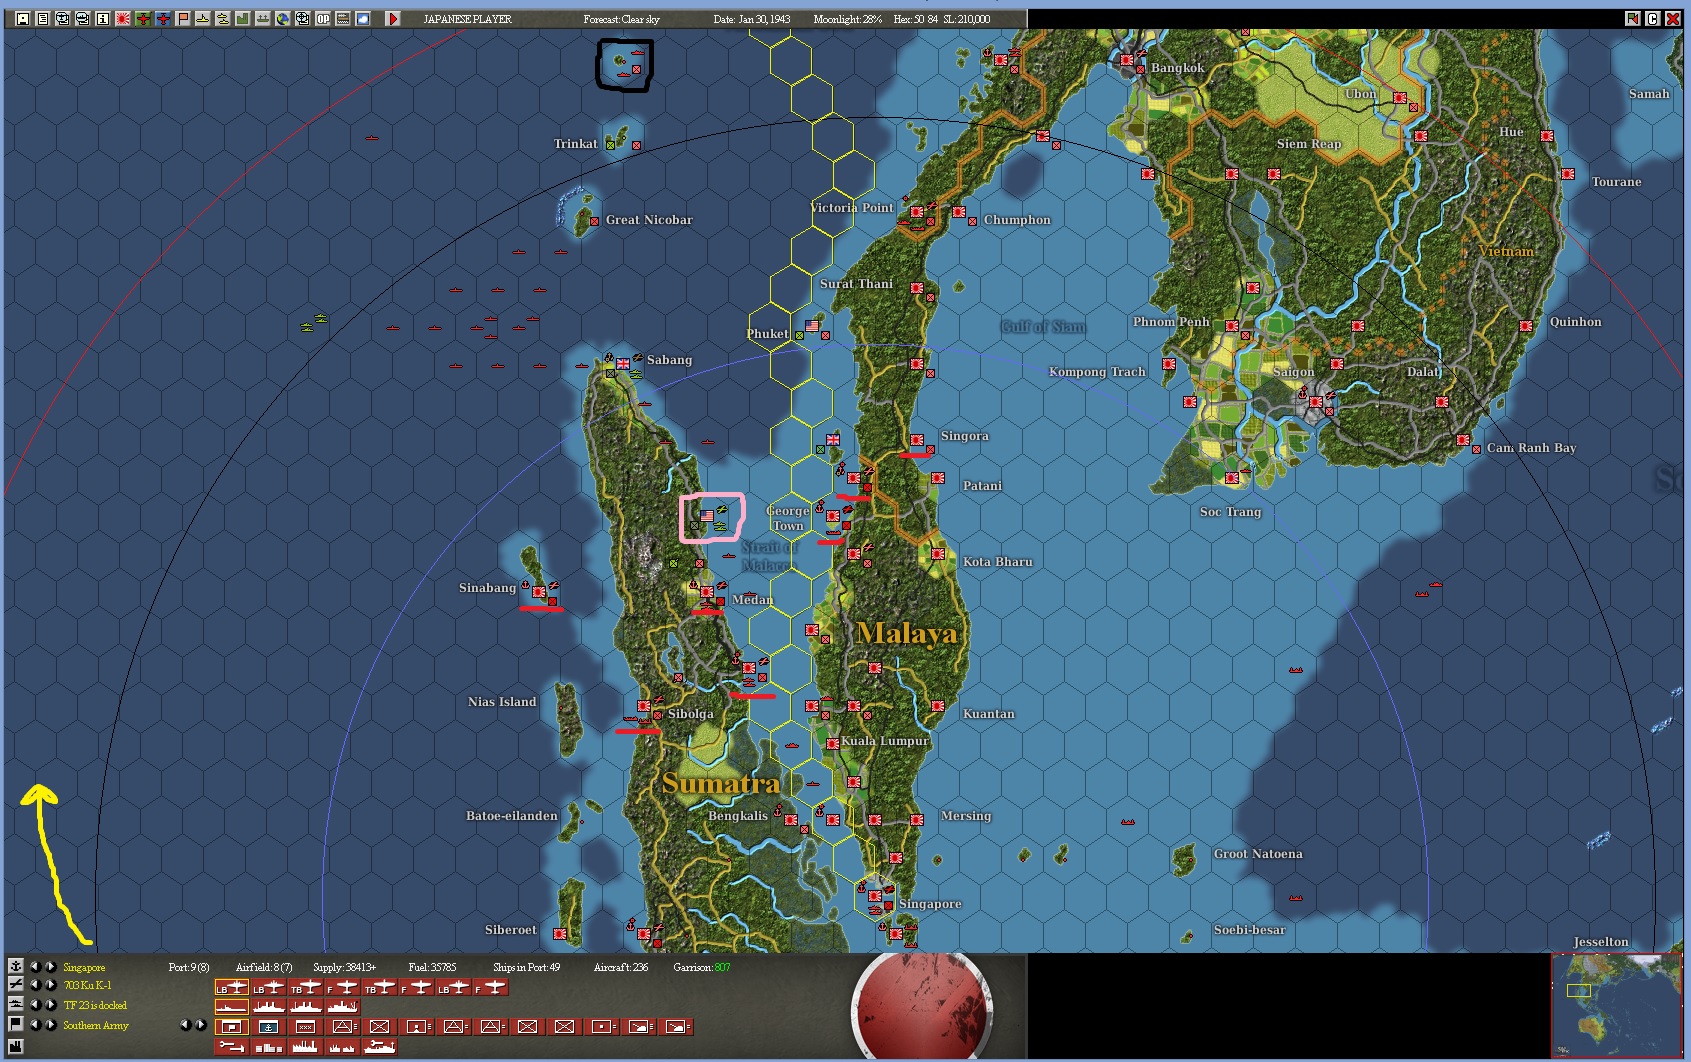Go to next base using the arrow beside Singapore
Viewport: 1691px width, 1062px height.
click(50, 967)
